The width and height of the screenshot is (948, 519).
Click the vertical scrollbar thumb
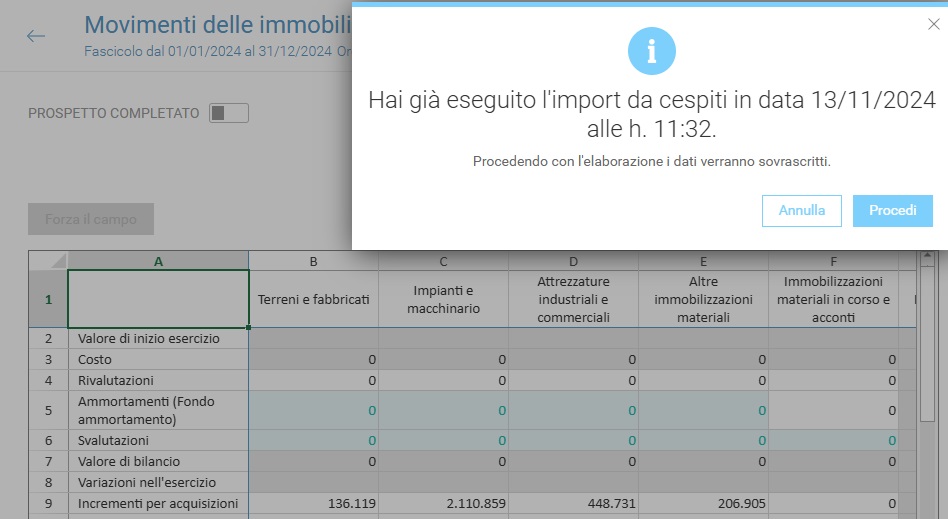click(x=927, y=344)
